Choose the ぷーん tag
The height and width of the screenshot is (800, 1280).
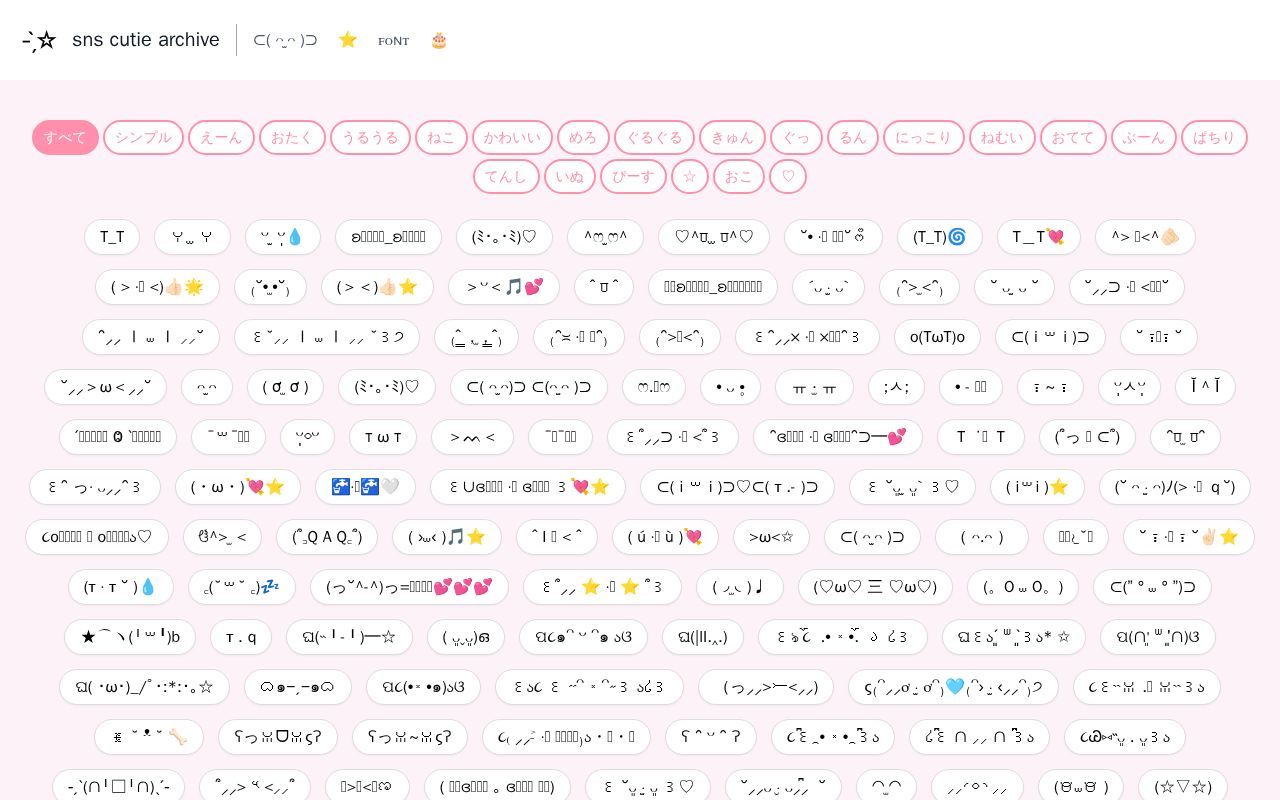point(1144,137)
